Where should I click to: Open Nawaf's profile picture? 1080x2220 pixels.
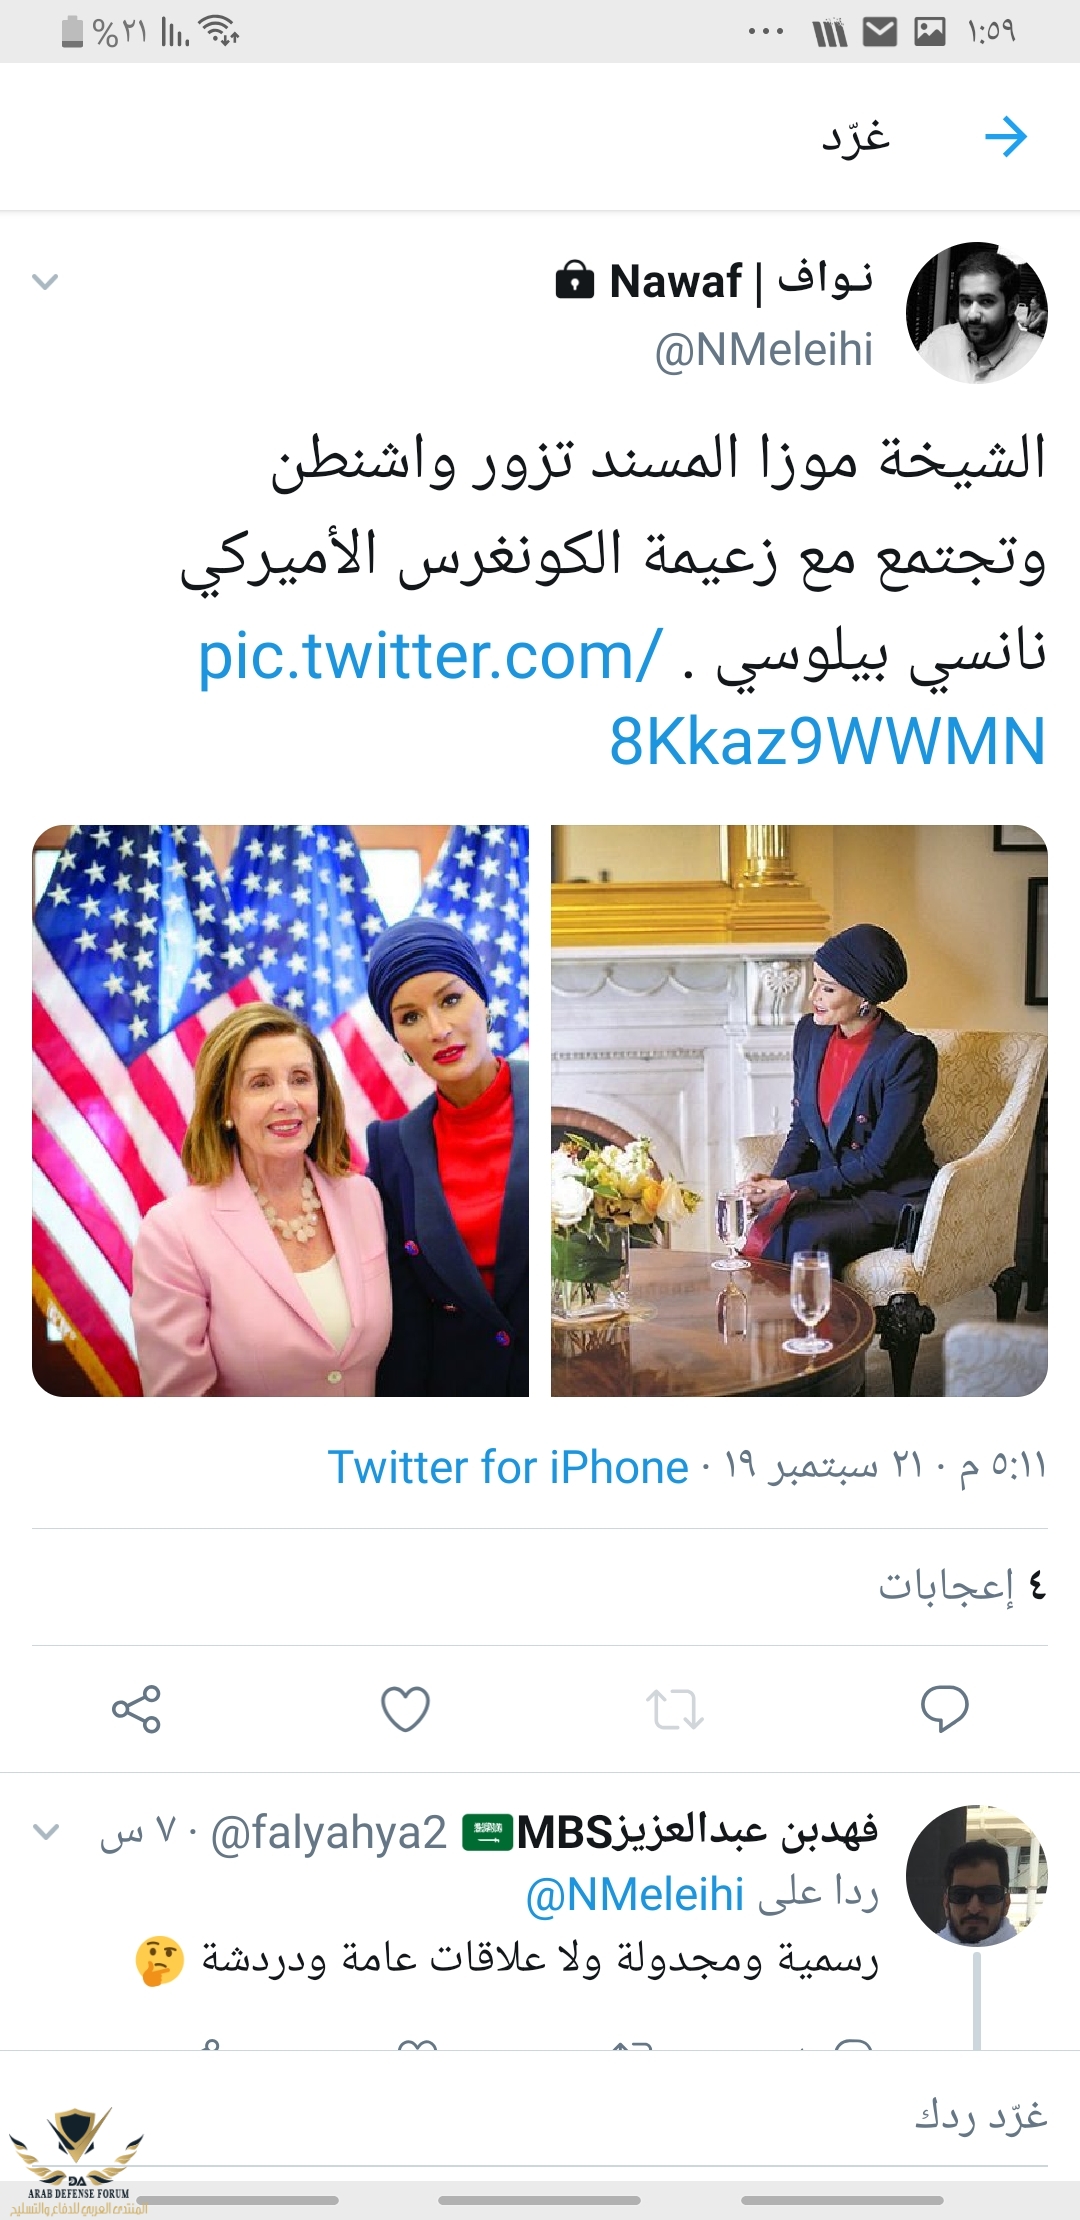977,312
